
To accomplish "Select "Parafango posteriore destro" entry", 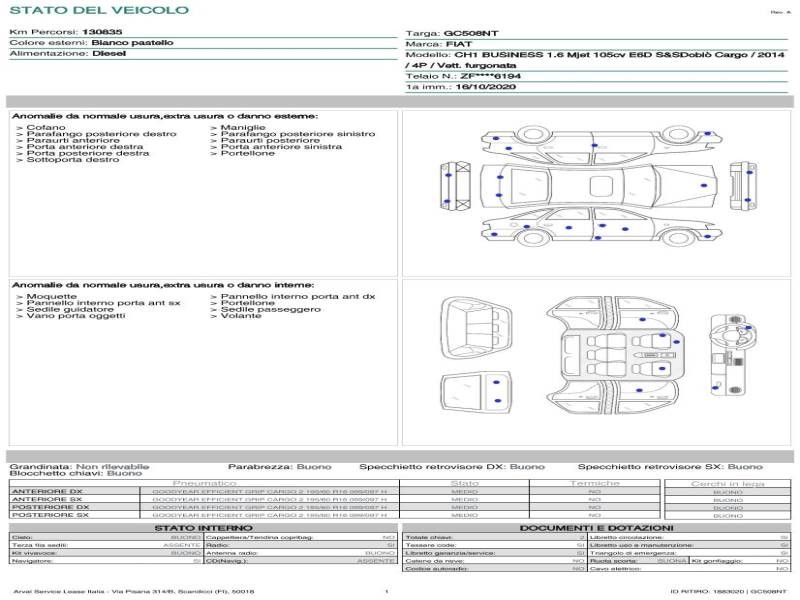I will coord(102,134).
